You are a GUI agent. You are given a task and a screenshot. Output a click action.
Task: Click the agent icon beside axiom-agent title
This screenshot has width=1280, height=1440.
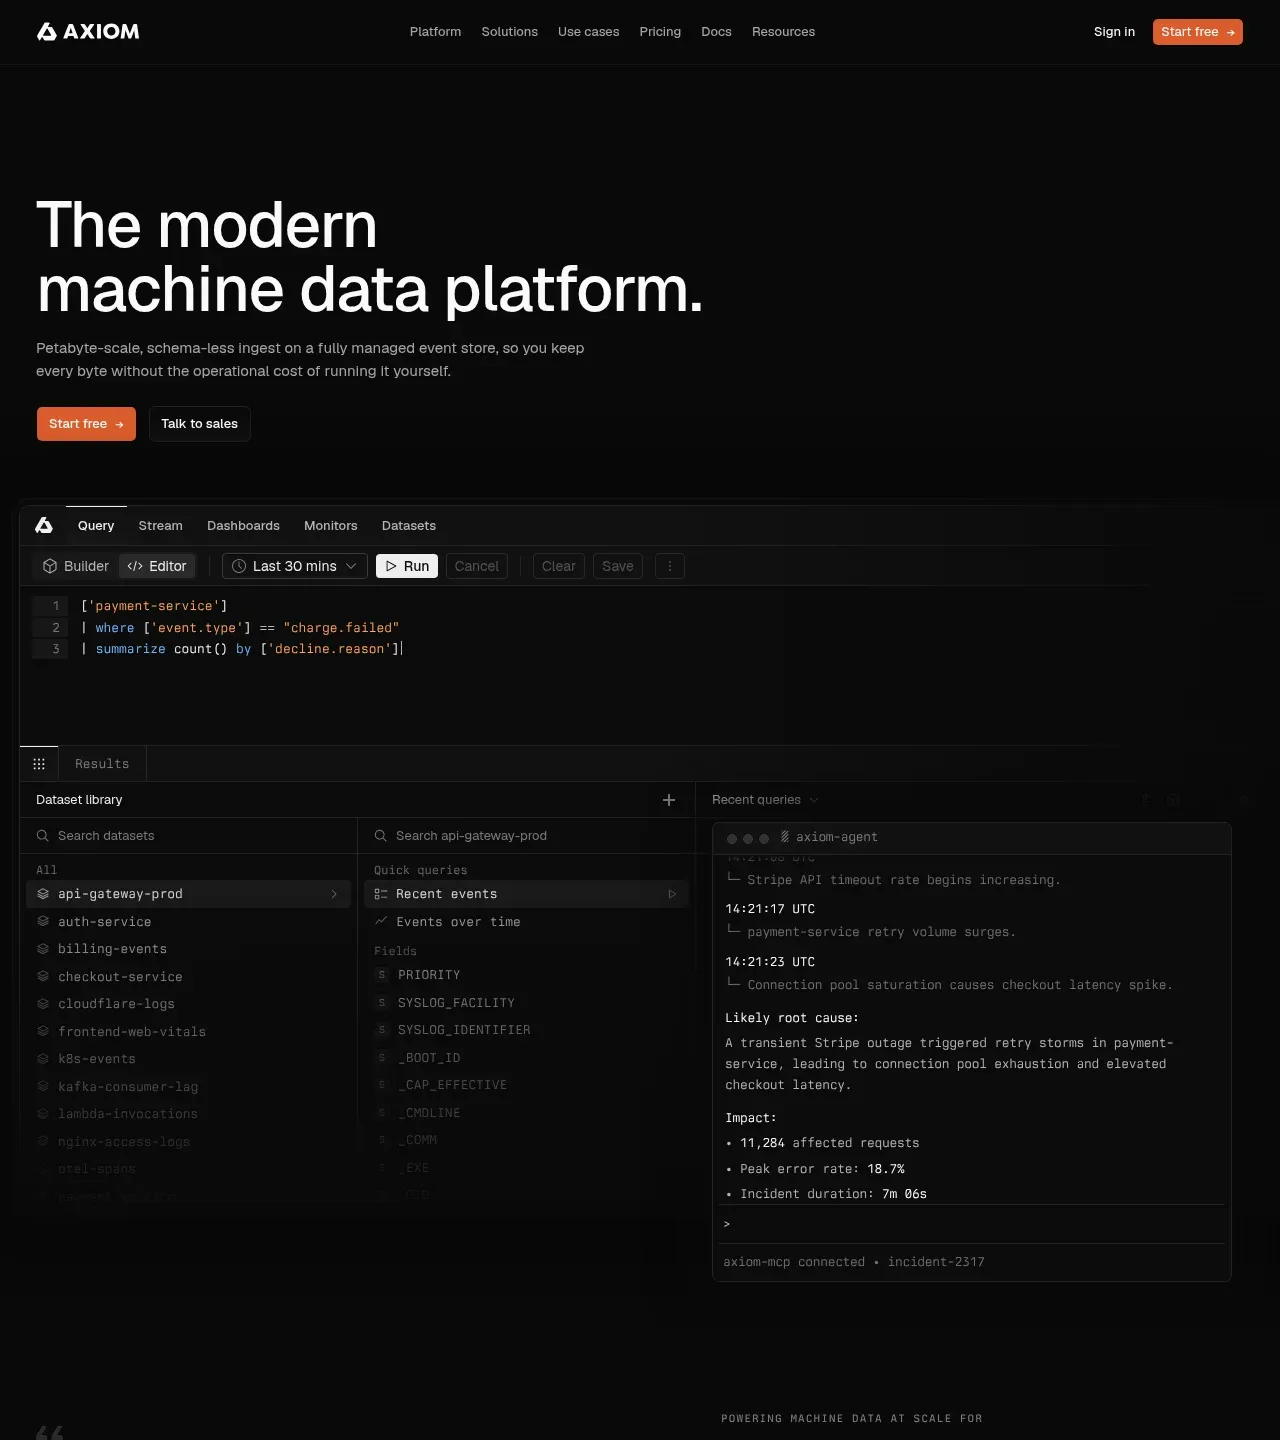785,837
